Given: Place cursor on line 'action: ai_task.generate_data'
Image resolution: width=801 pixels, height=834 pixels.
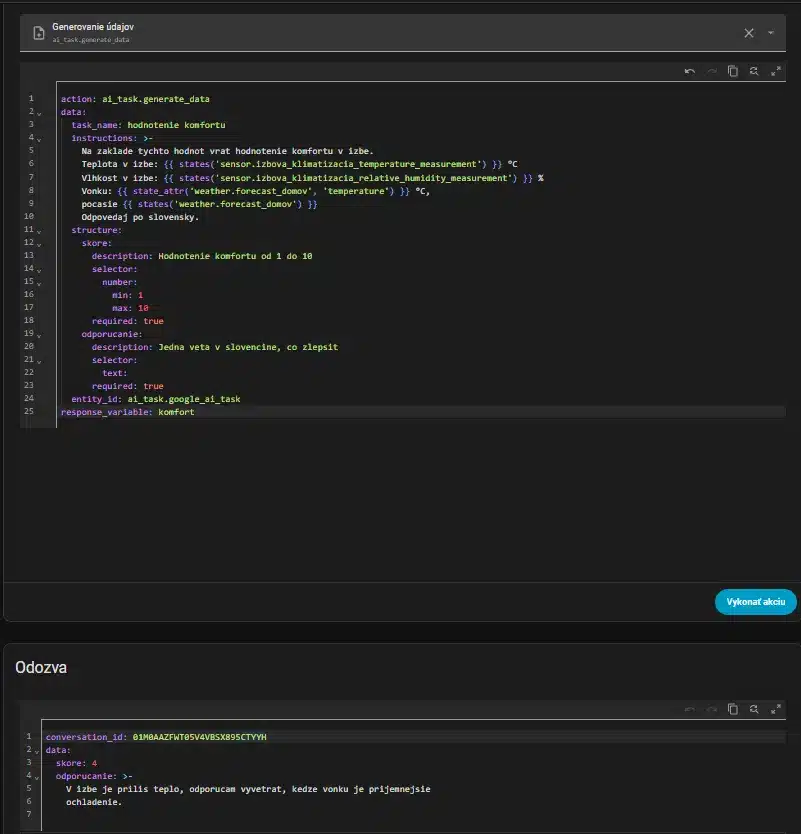Looking at the screenshot, I should click(x=135, y=99).
